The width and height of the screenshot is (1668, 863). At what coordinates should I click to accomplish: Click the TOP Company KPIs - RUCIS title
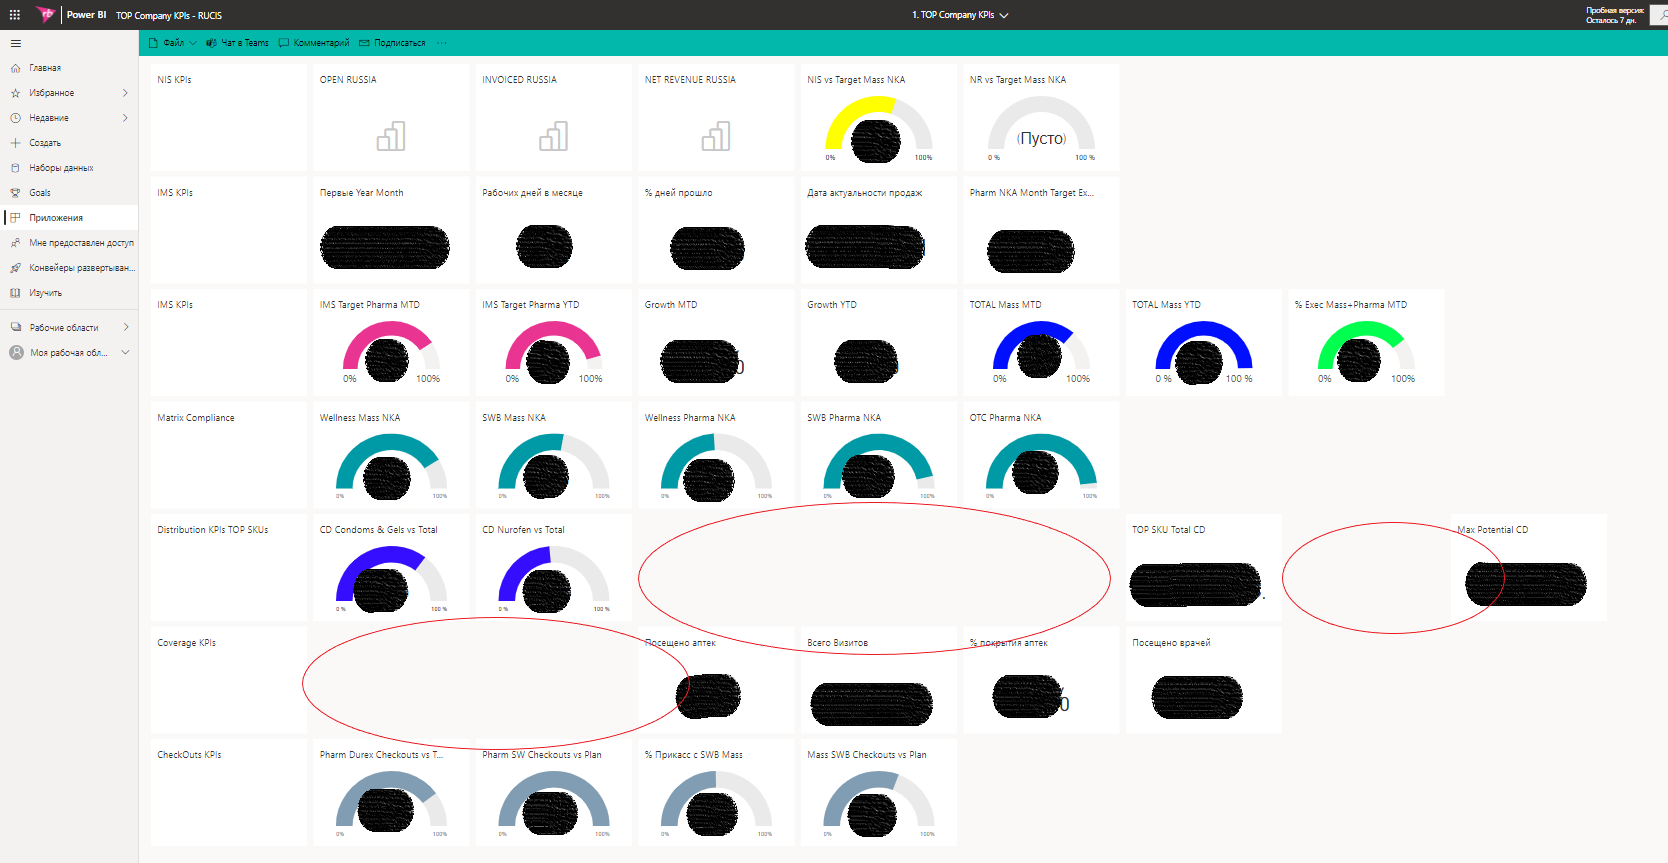pyautogui.click(x=169, y=15)
